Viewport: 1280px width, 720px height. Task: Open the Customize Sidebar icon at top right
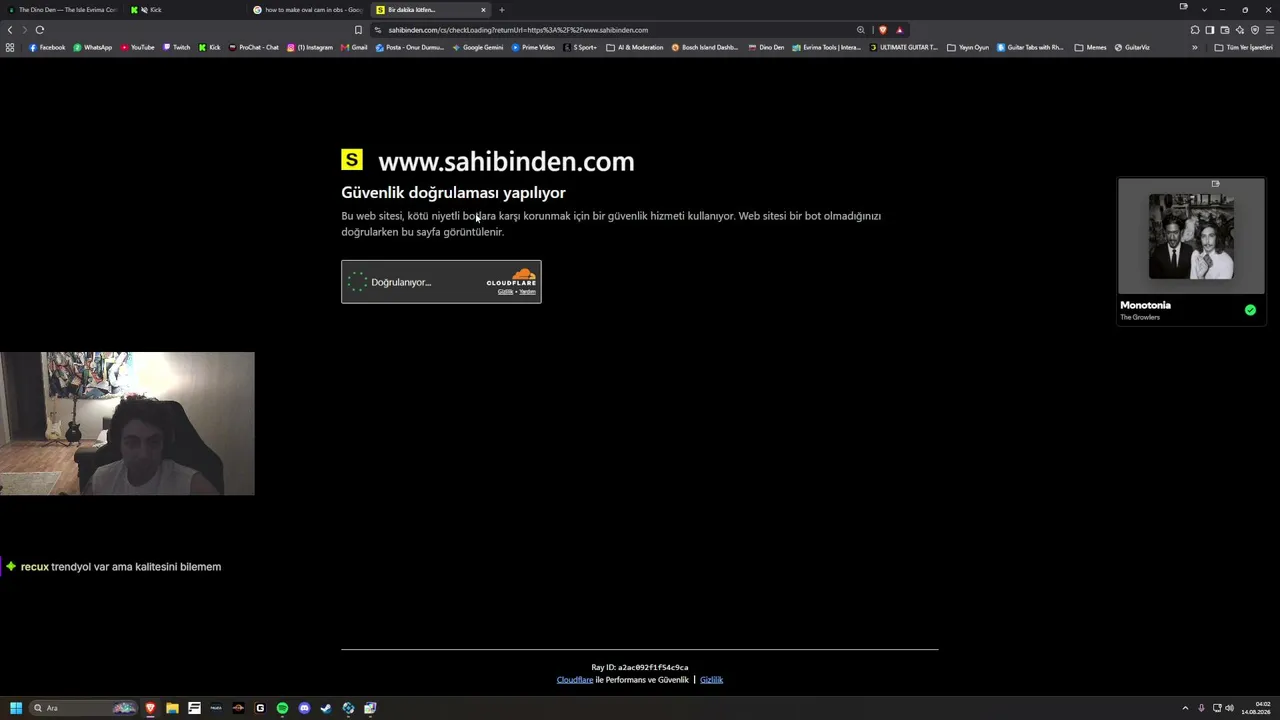tap(1184, 7)
